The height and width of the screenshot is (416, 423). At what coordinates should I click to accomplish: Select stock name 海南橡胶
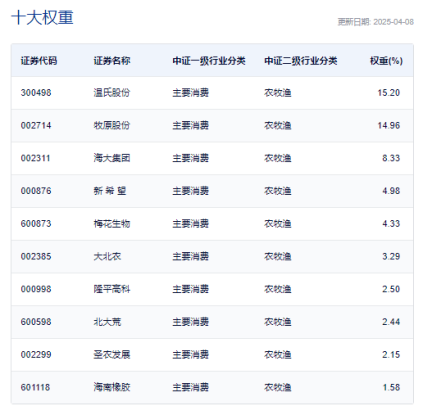[112, 387]
